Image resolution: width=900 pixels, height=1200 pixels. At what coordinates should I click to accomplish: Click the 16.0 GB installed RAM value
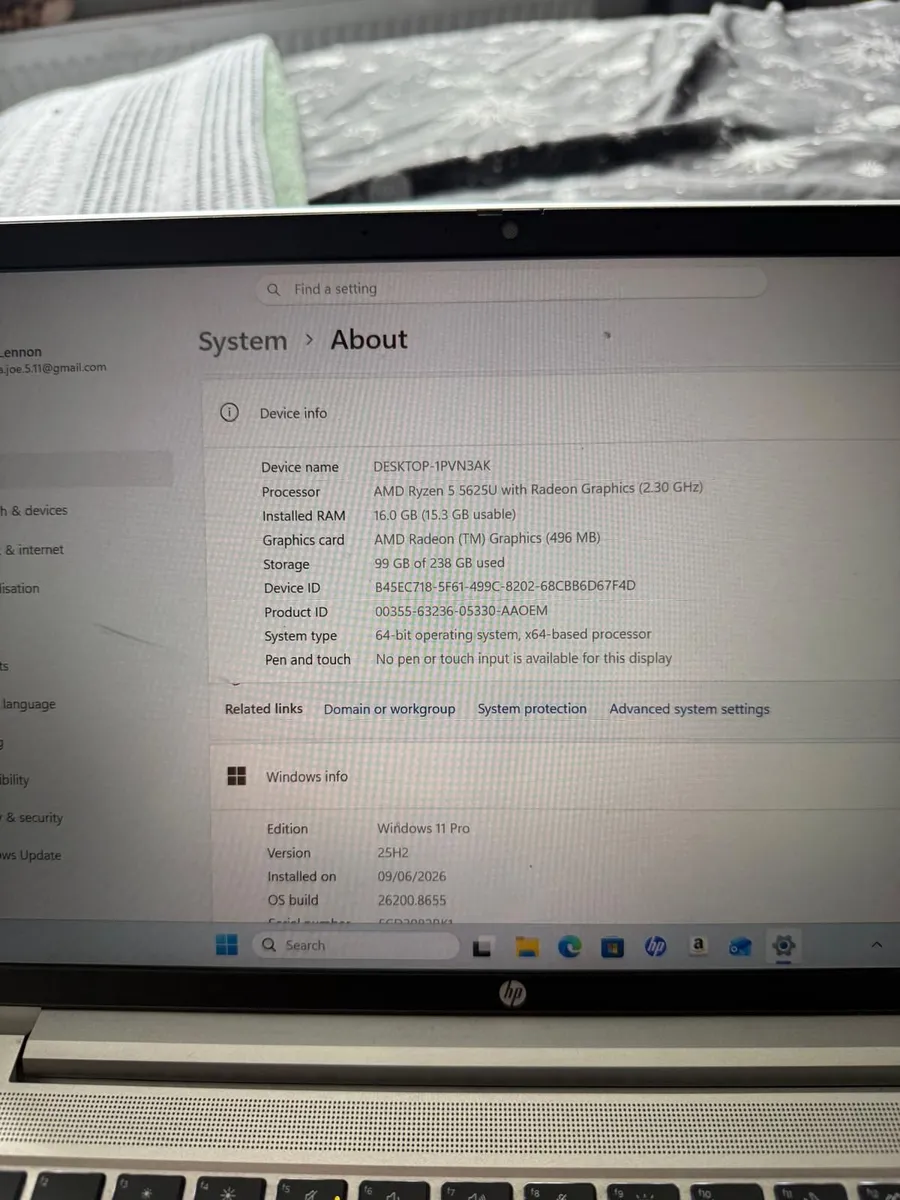tap(445, 514)
